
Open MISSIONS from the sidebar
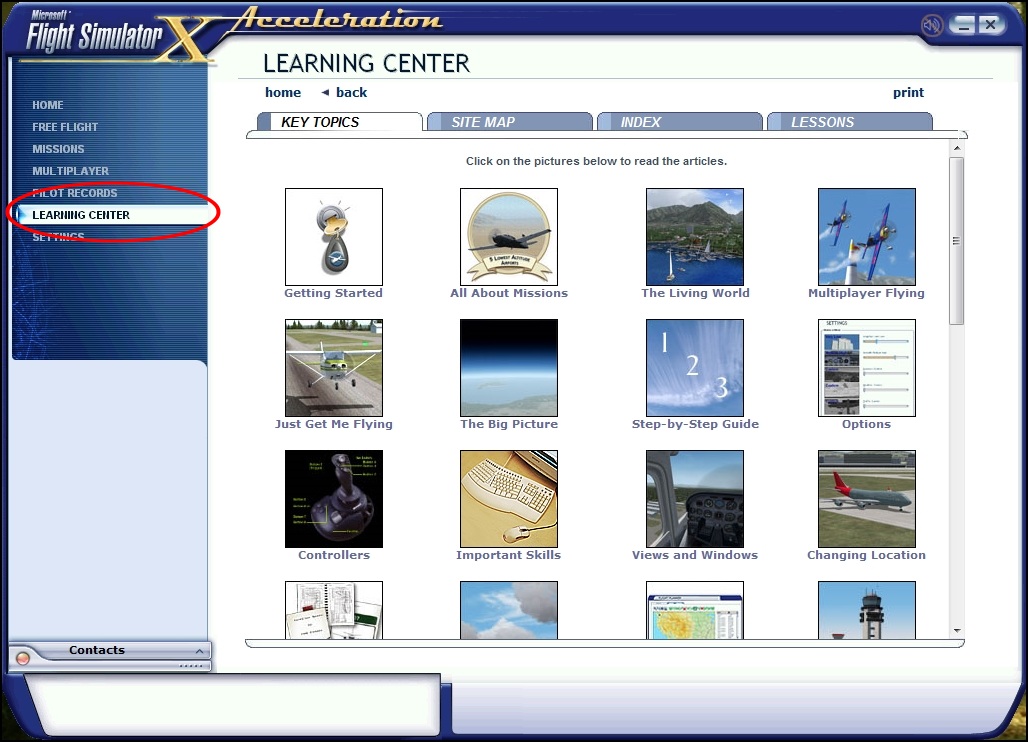coord(58,149)
